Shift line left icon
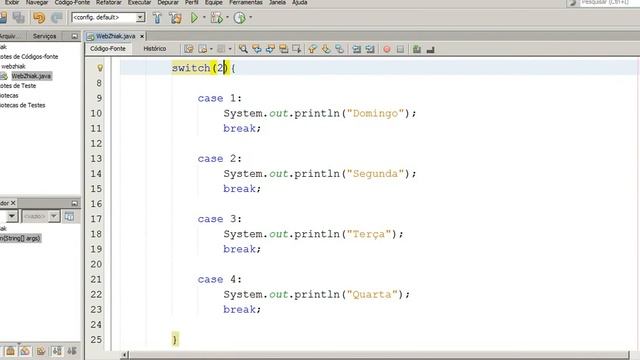The width and height of the screenshot is (640, 360). [357, 49]
